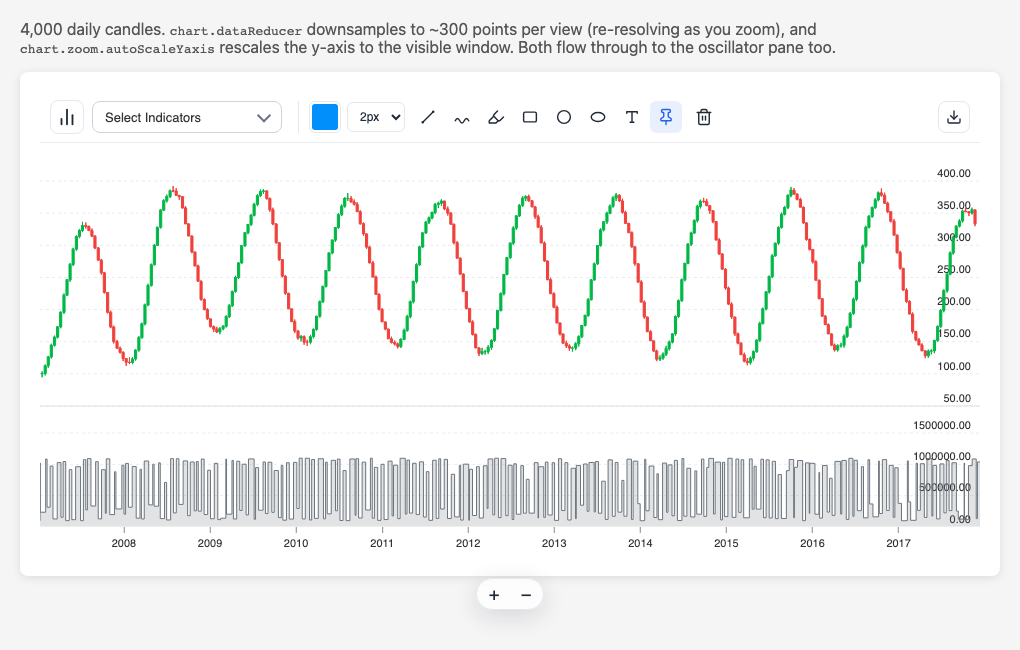Click the chart.dataReducer code text

[x=235, y=31]
